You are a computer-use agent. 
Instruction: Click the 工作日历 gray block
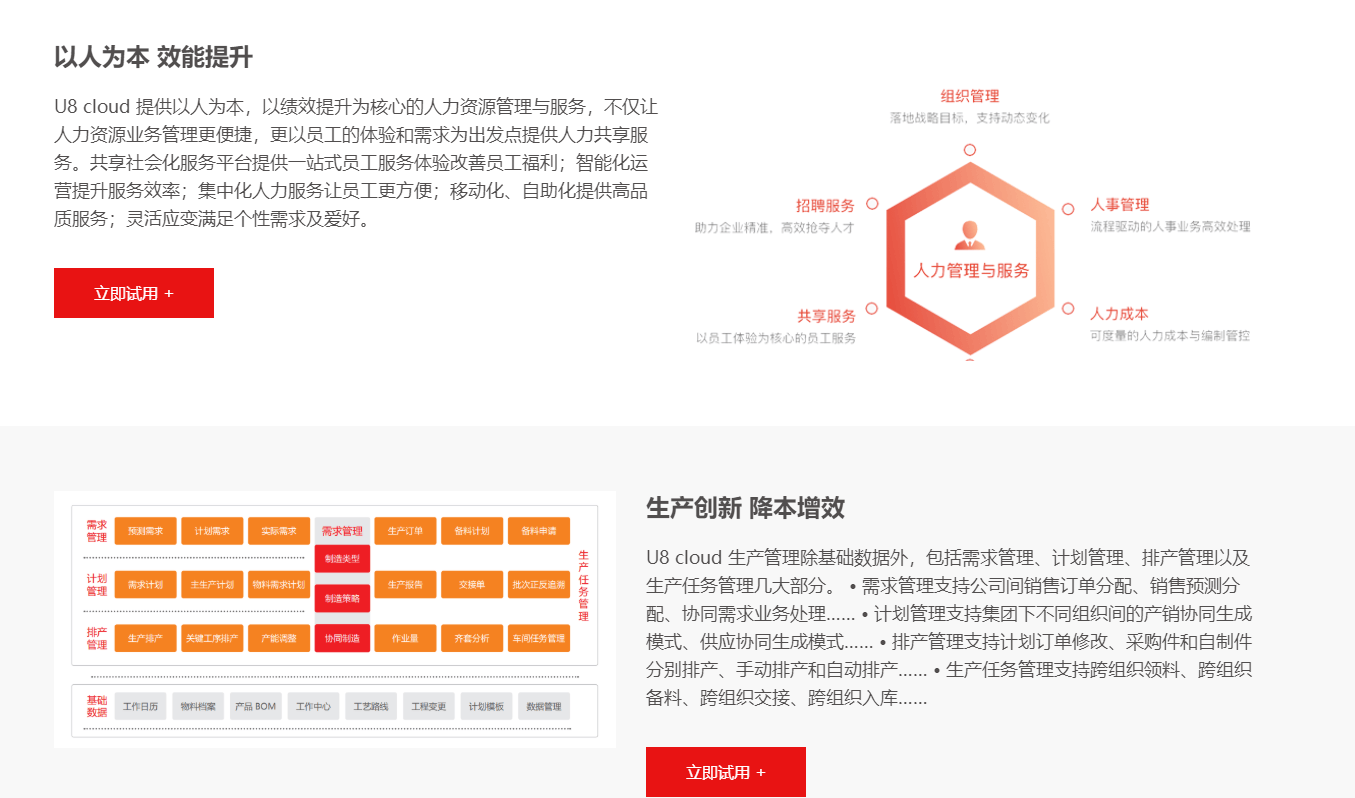pos(140,706)
